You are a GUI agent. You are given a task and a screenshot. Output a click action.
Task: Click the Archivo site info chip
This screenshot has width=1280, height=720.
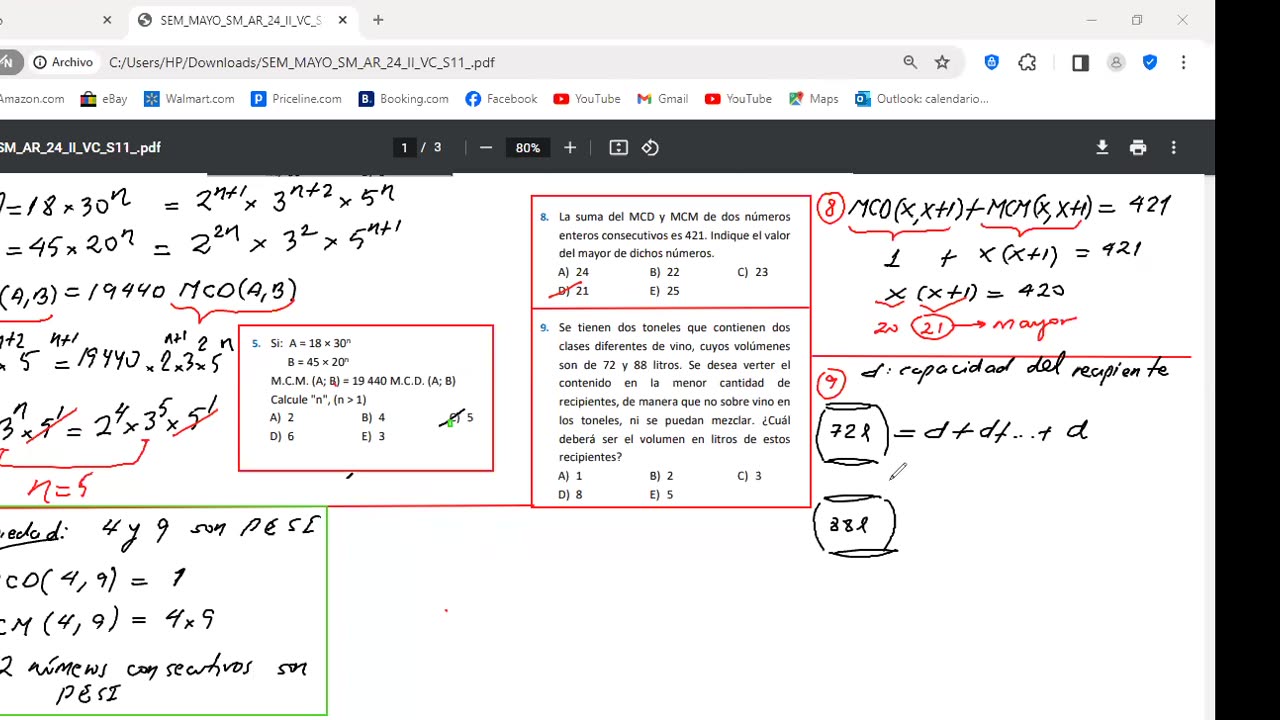[63, 62]
